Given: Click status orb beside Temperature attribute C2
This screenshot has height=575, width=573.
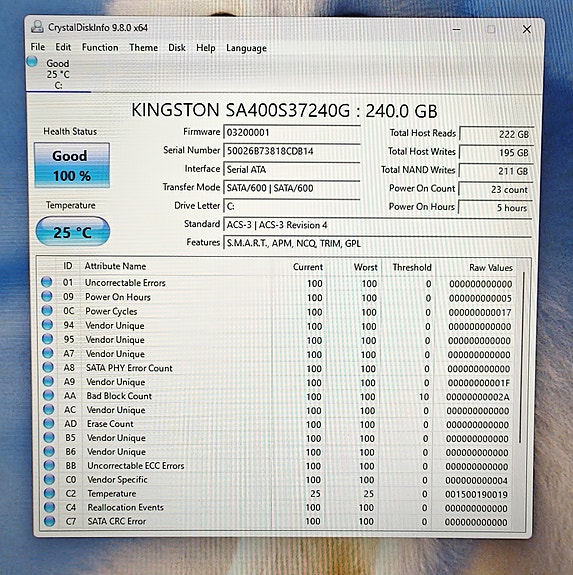Looking at the screenshot, I should click(49, 493).
